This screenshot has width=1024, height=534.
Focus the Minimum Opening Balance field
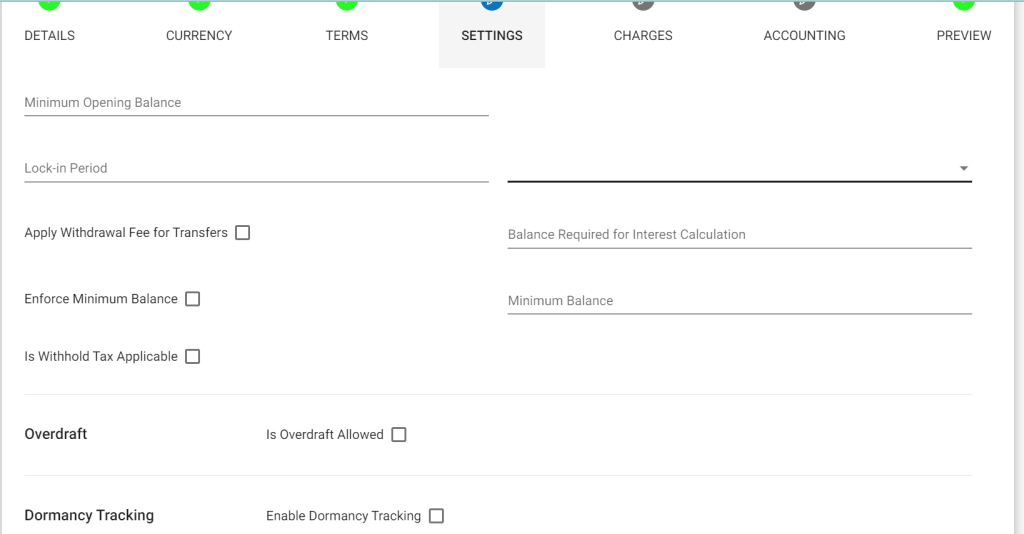256,102
